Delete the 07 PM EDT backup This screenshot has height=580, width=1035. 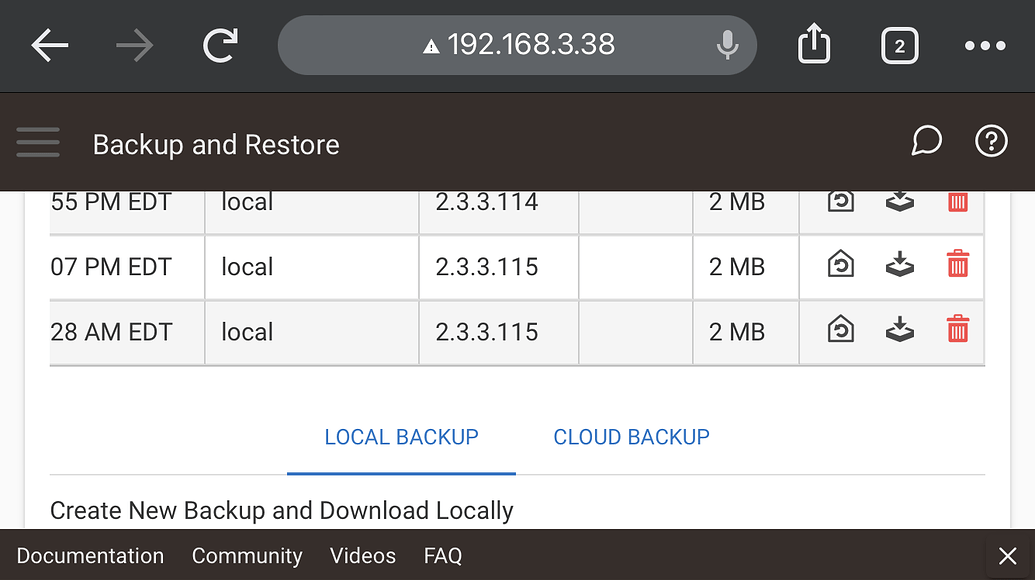[958, 266]
